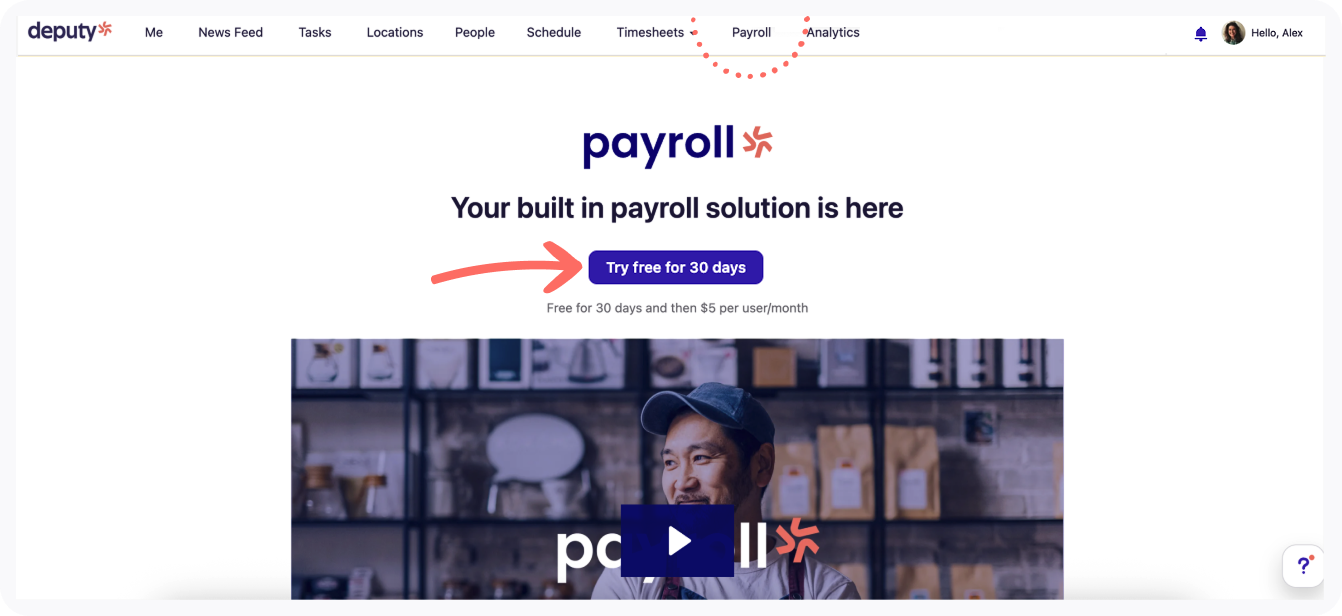Switch to the Schedule page

(x=554, y=32)
